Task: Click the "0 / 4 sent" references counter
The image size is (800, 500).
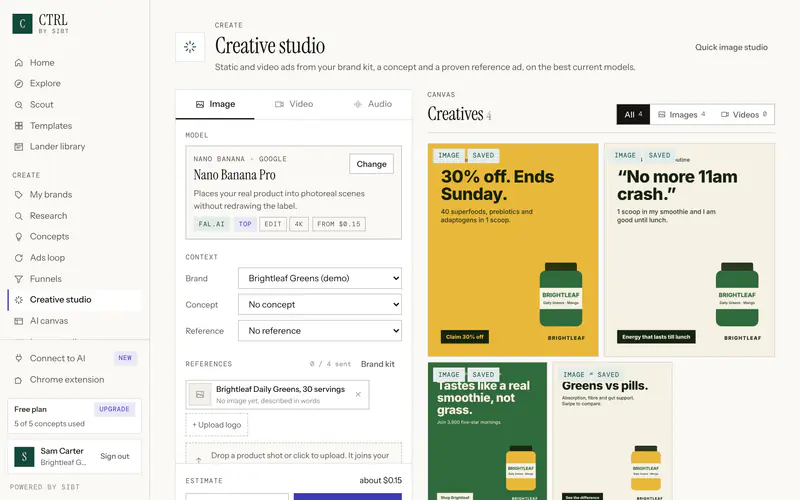Action: coord(330,364)
